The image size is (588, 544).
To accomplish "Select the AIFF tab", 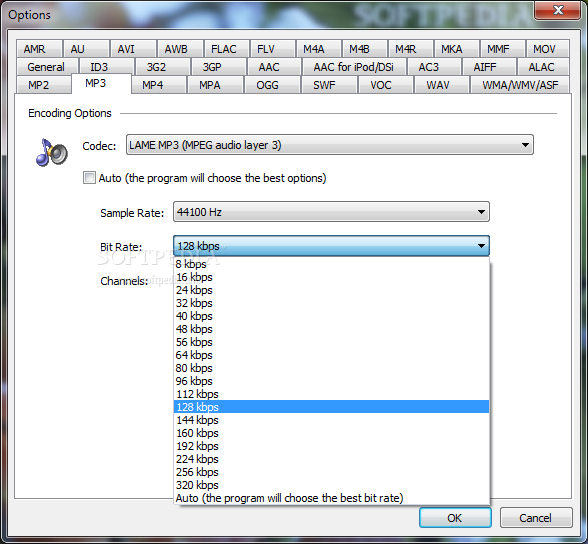I will (489, 67).
